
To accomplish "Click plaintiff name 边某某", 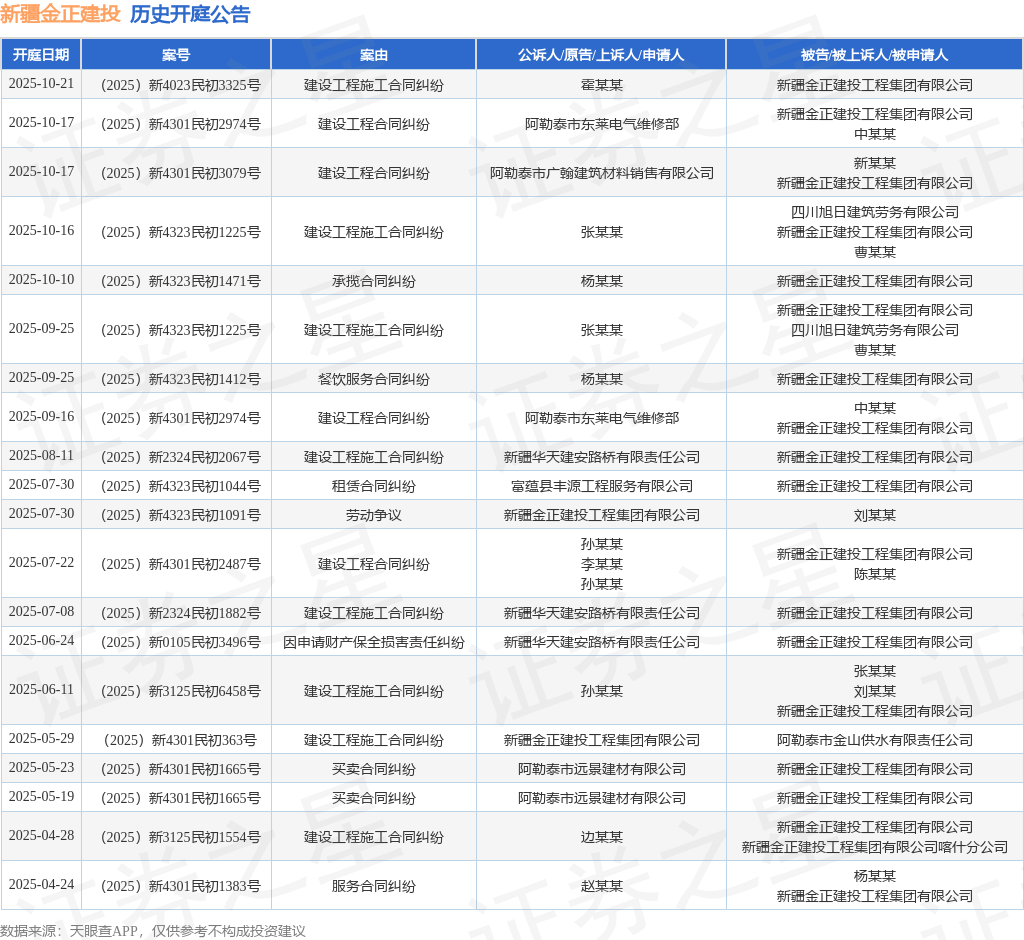I will (601, 837).
